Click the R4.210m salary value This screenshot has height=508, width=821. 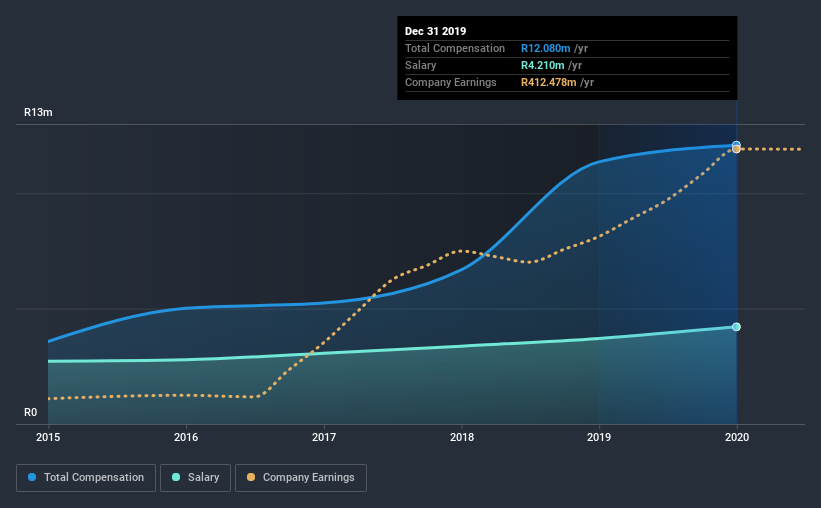click(542, 65)
